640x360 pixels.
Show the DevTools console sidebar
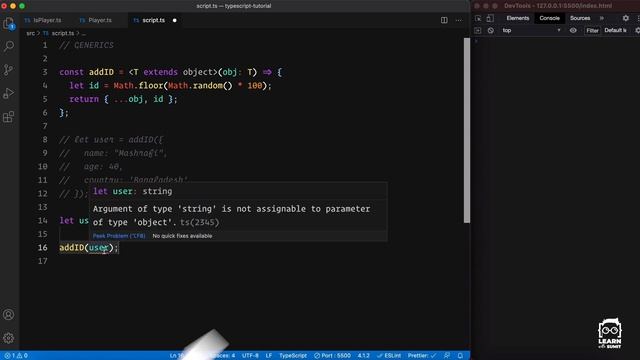tap(478, 31)
